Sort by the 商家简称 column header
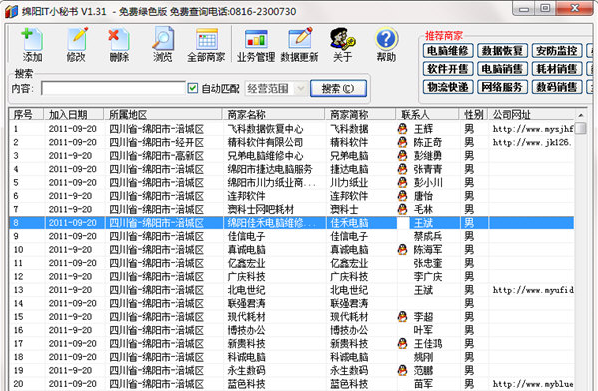The height and width of the screenshot is (391, 598). [361, 114]
